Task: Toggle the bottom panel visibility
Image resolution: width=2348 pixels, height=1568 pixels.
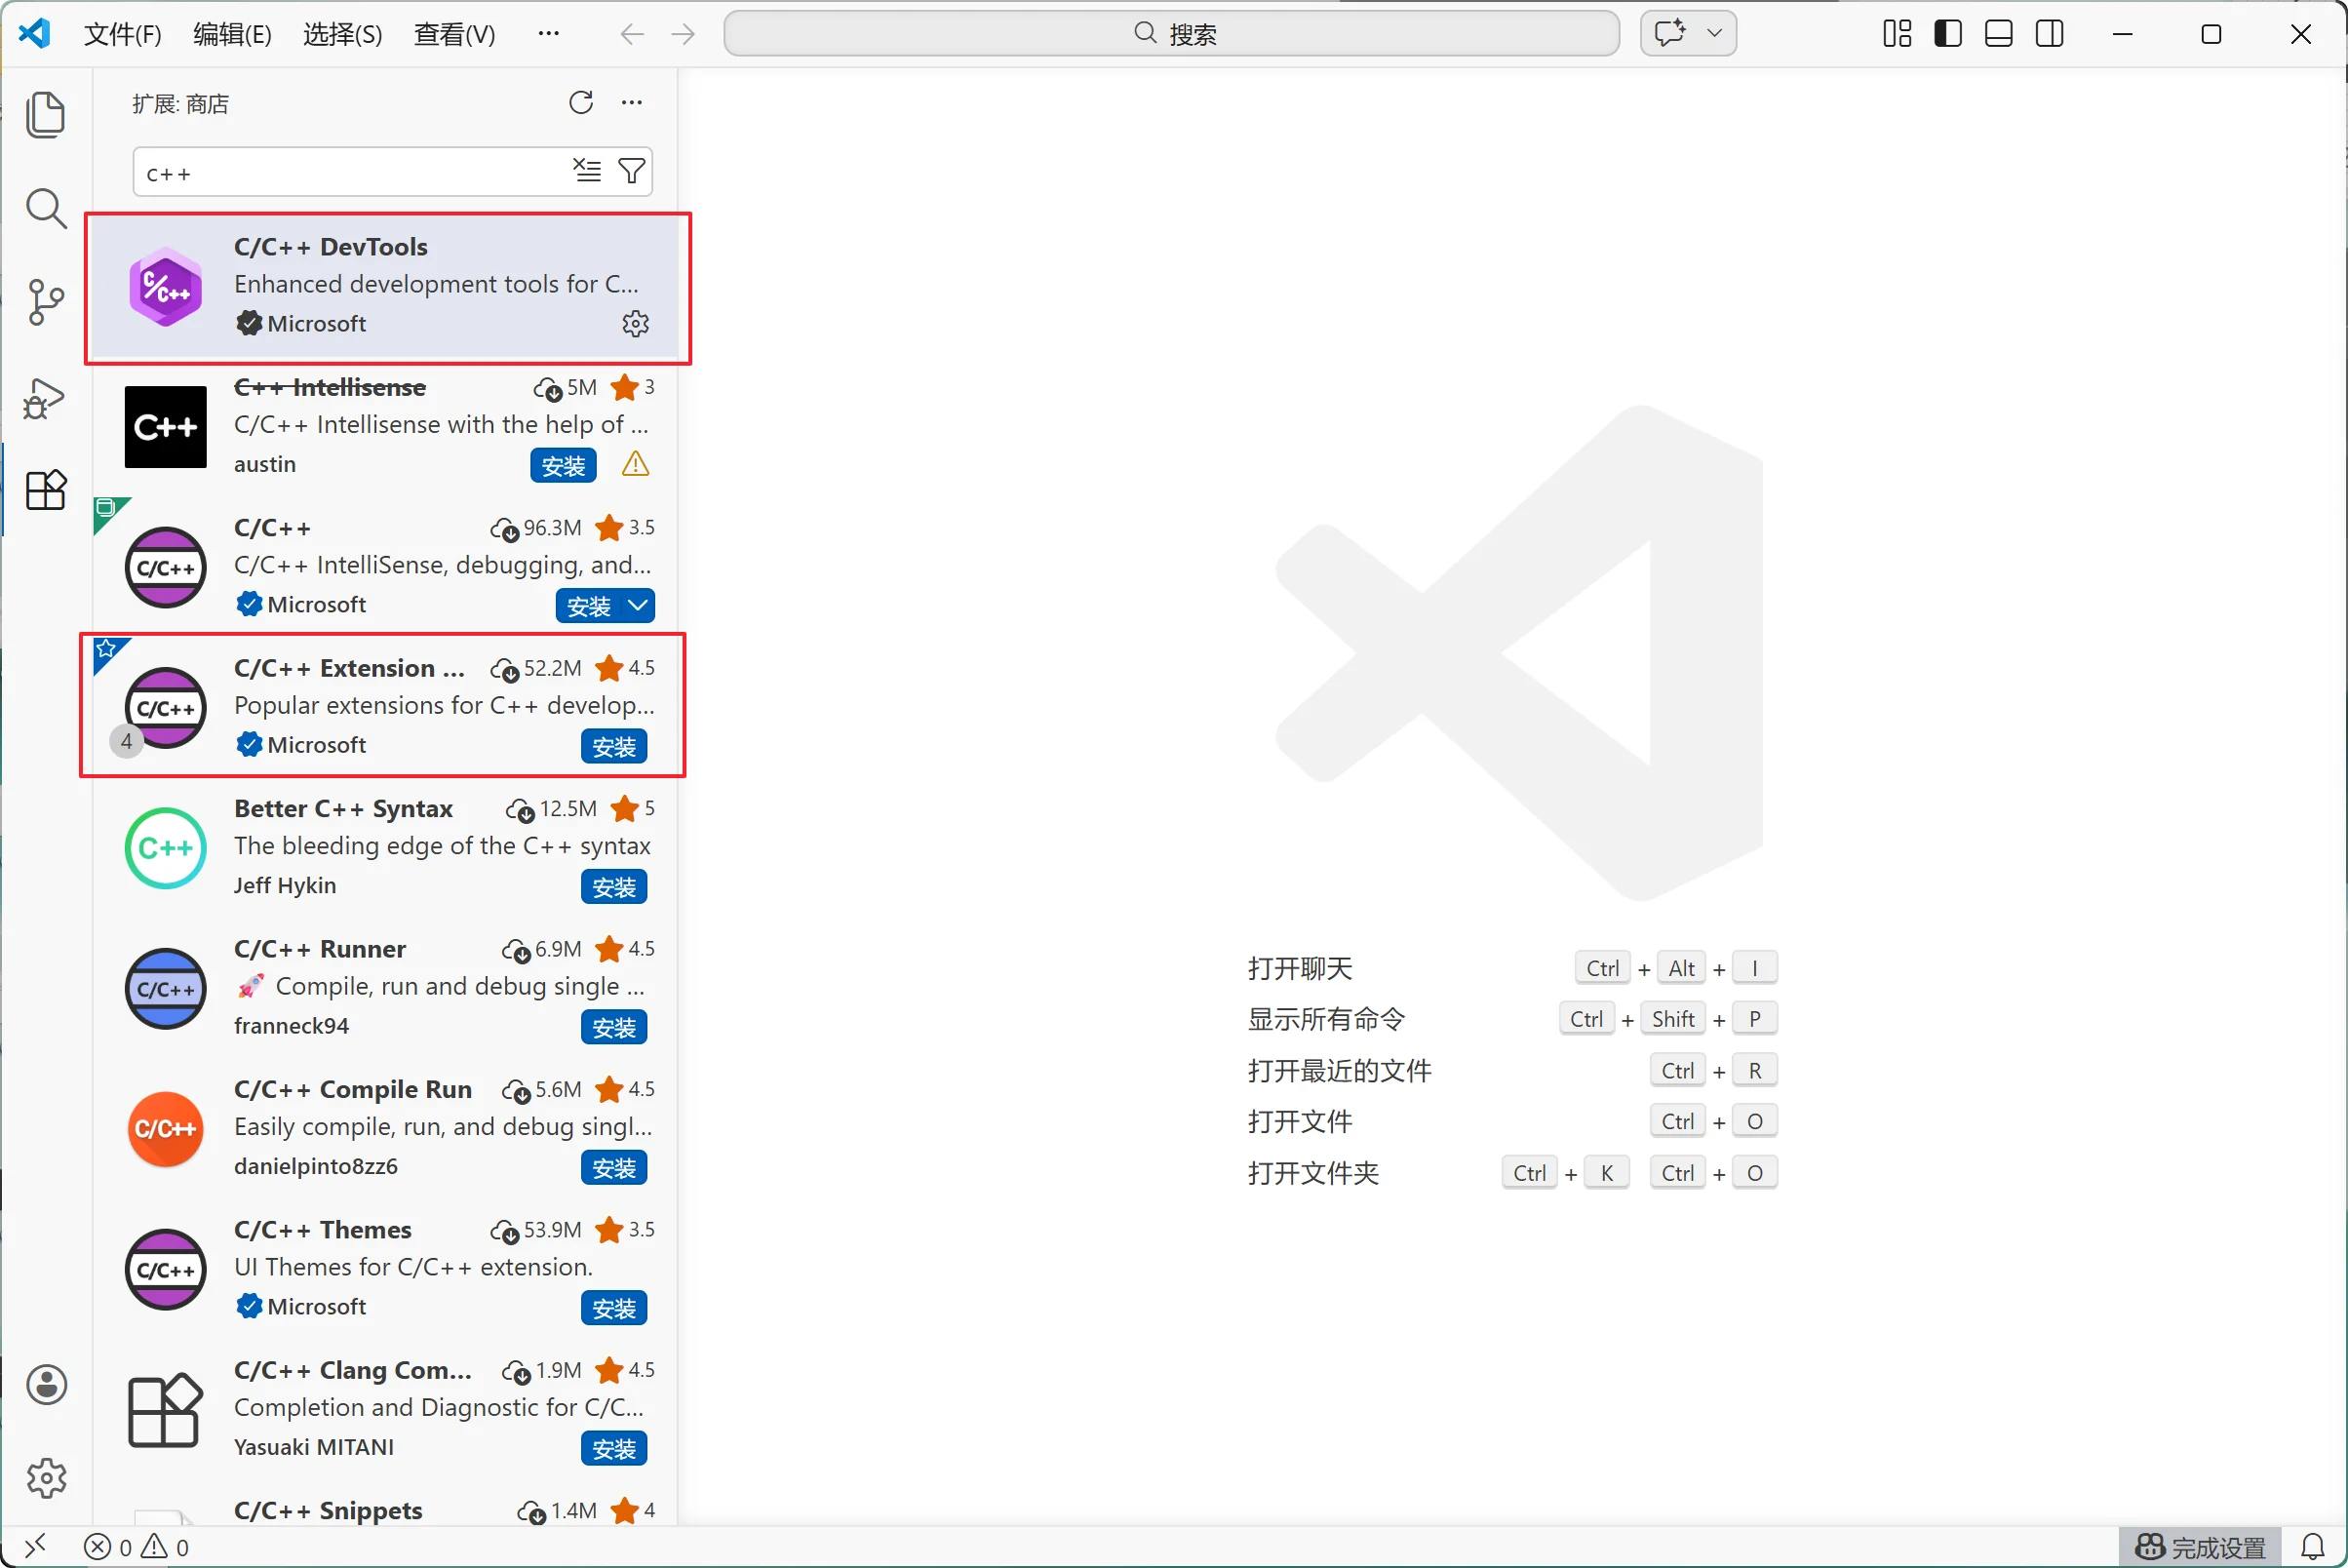Action: (1999, 34)
